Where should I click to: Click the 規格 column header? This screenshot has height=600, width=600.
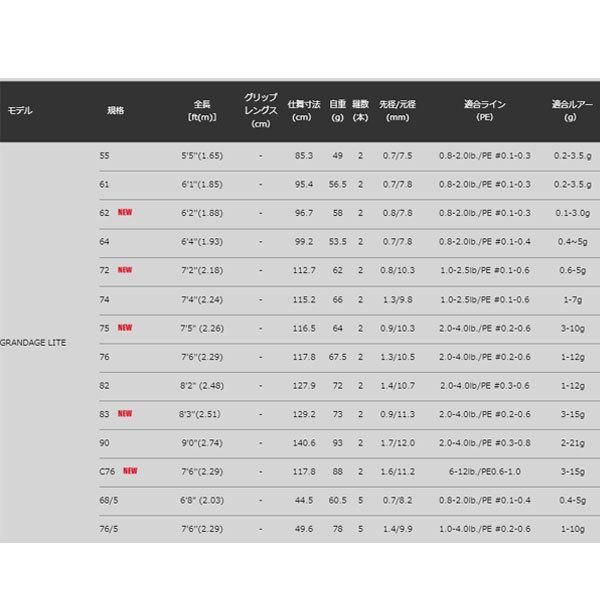pyautogui.click(x=114, y=110)
